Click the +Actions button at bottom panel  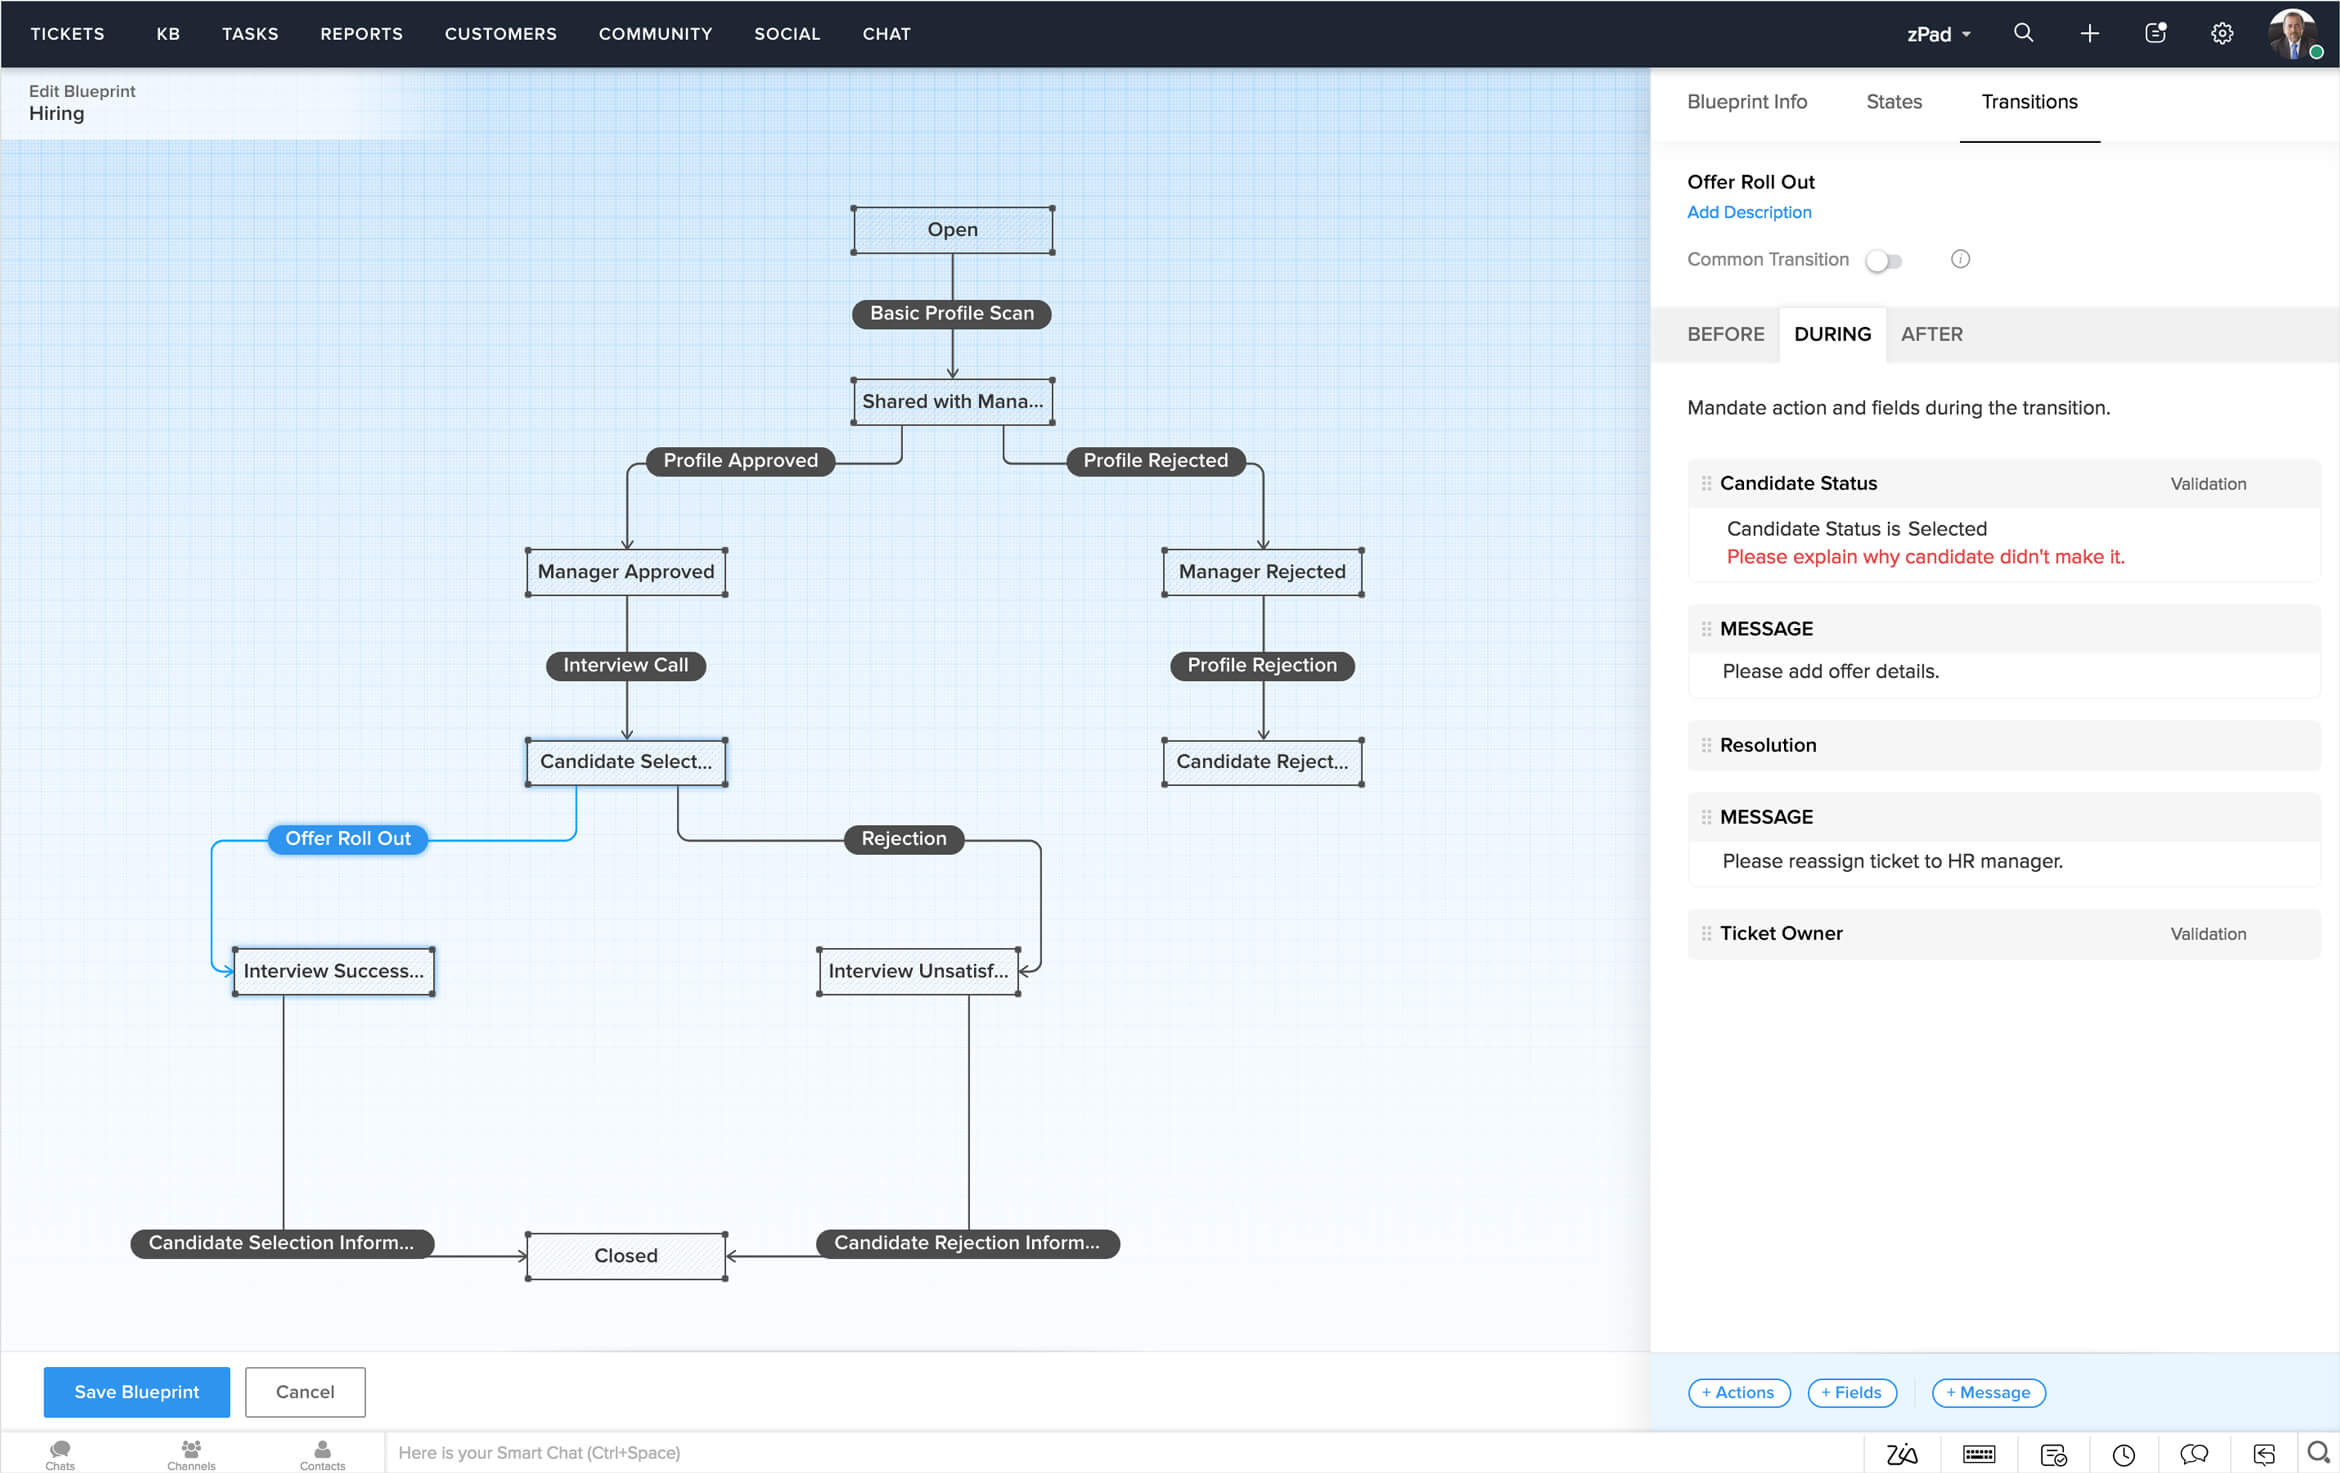coord(1739,1392)
